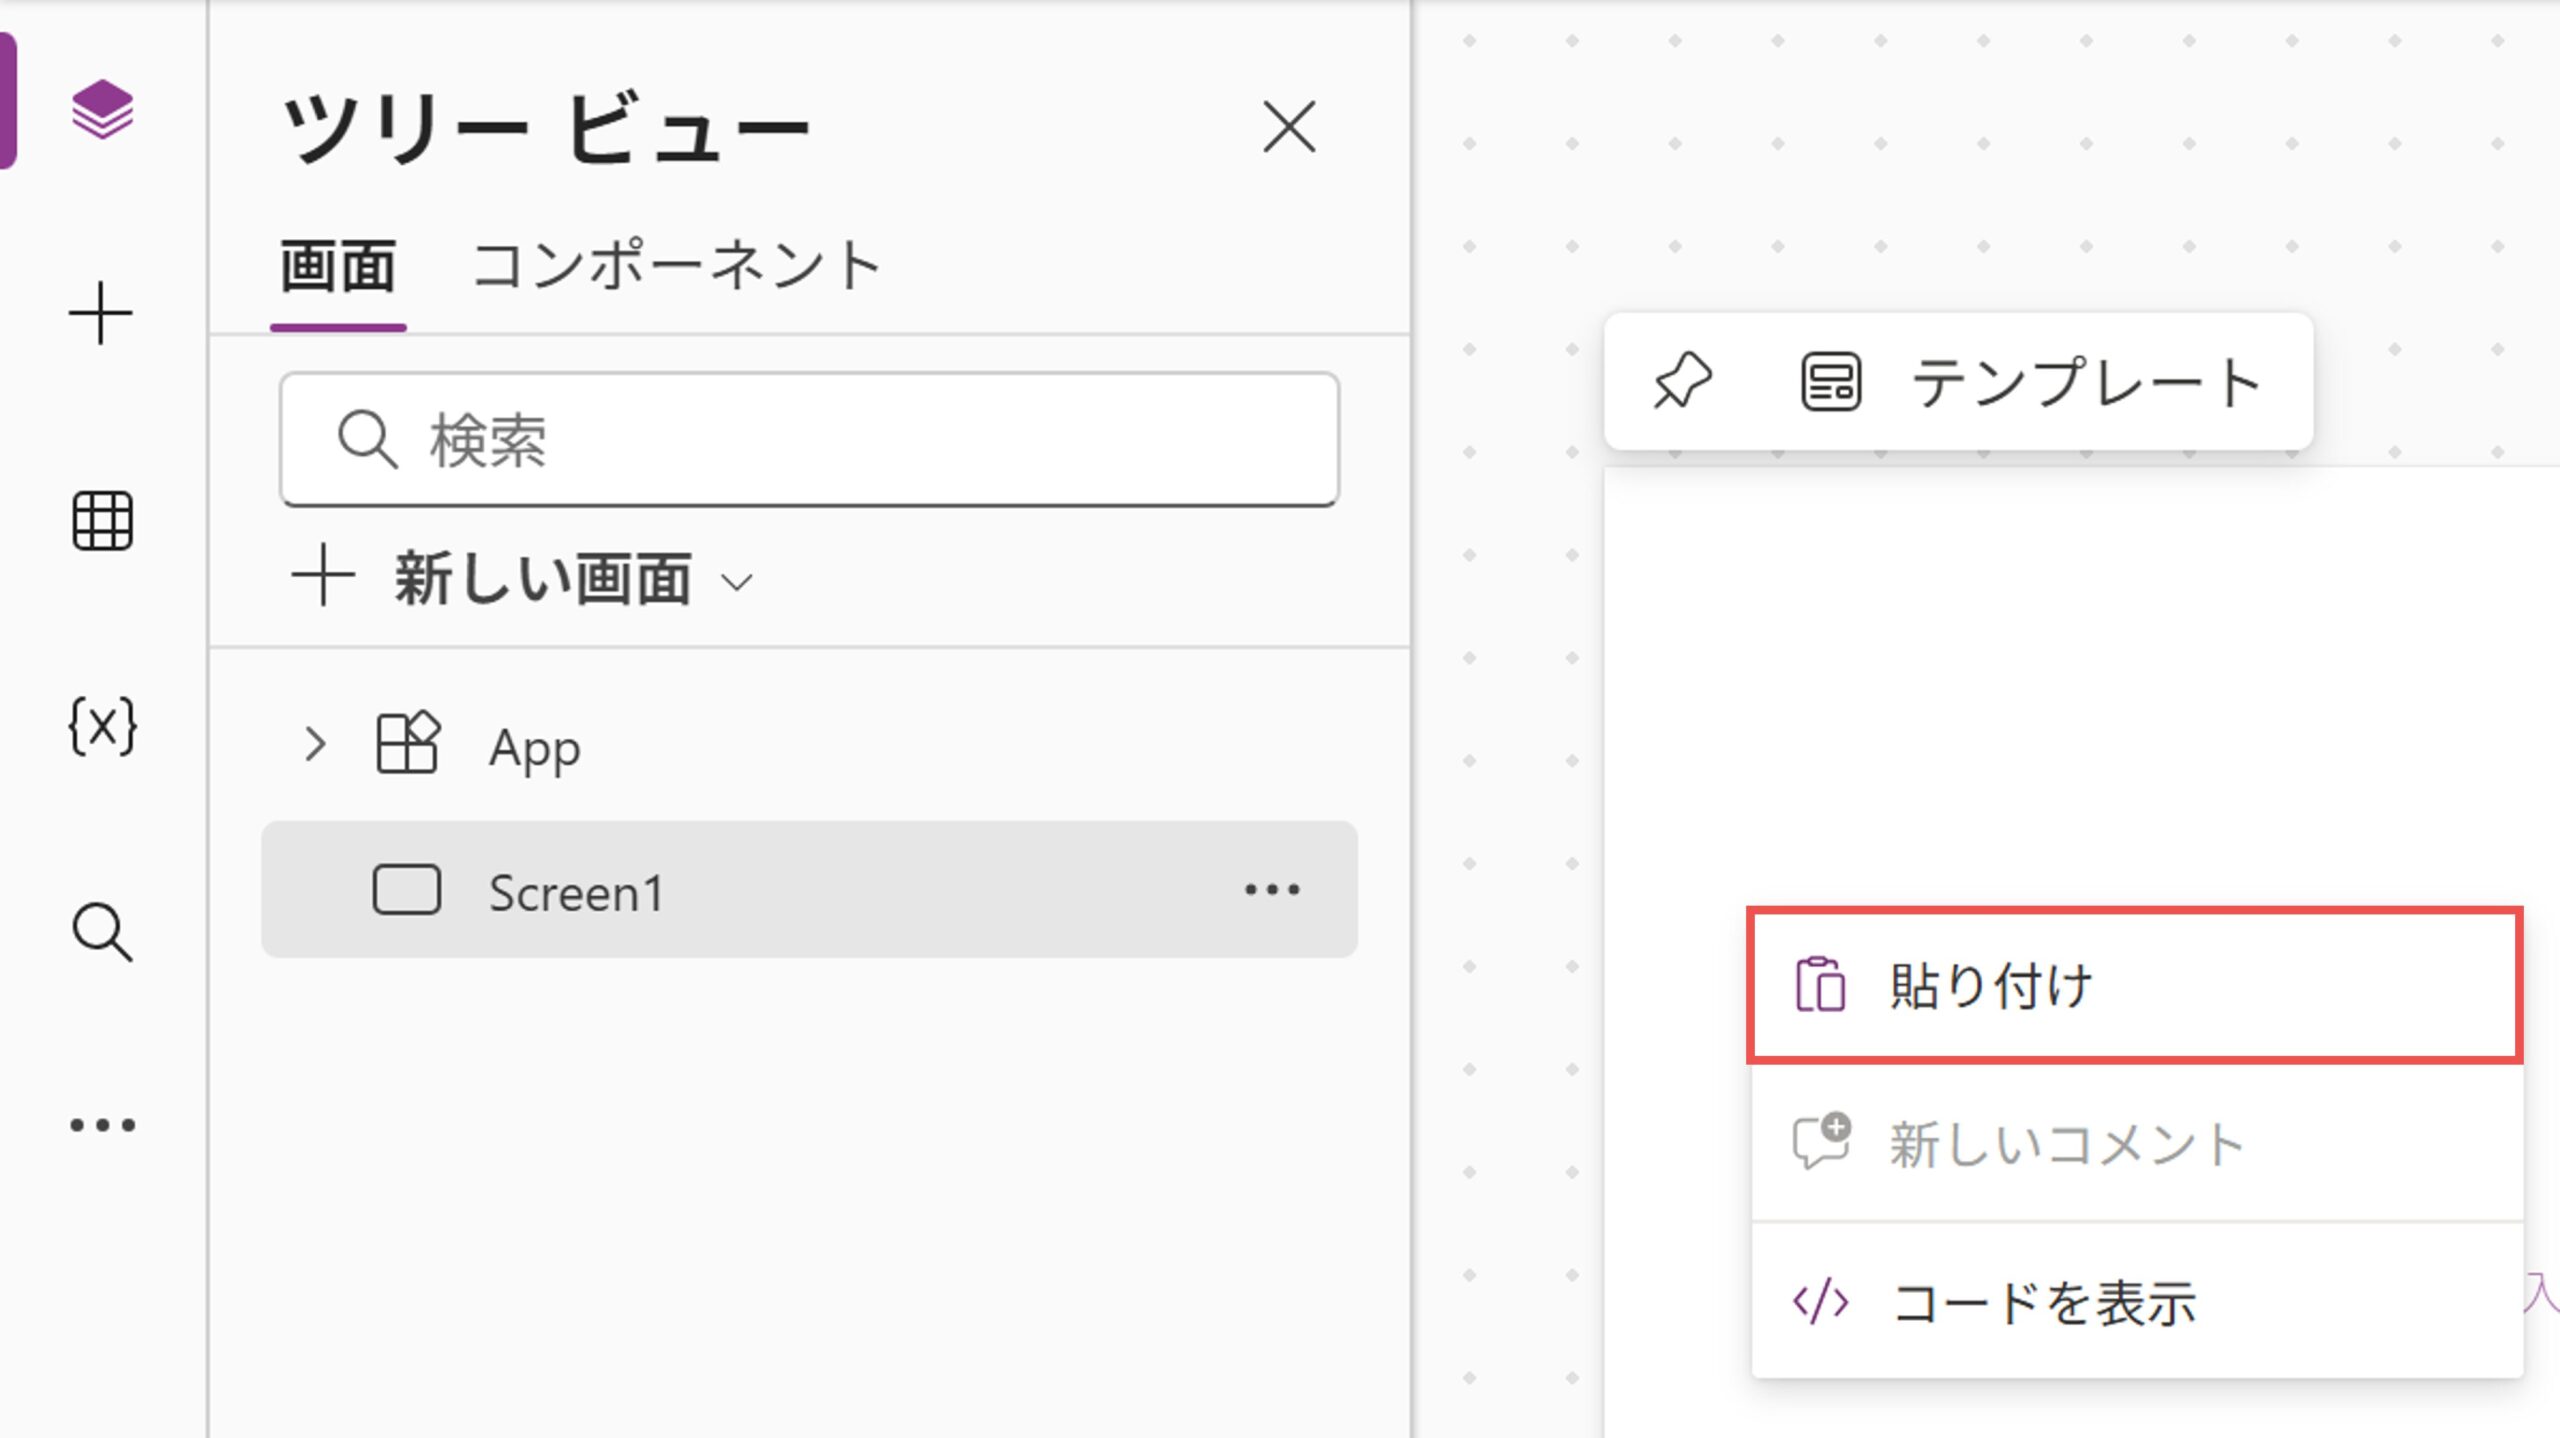Click the Insert plus icon in sidebar
Viewport: 2560px width, 1438px height.
101,314
